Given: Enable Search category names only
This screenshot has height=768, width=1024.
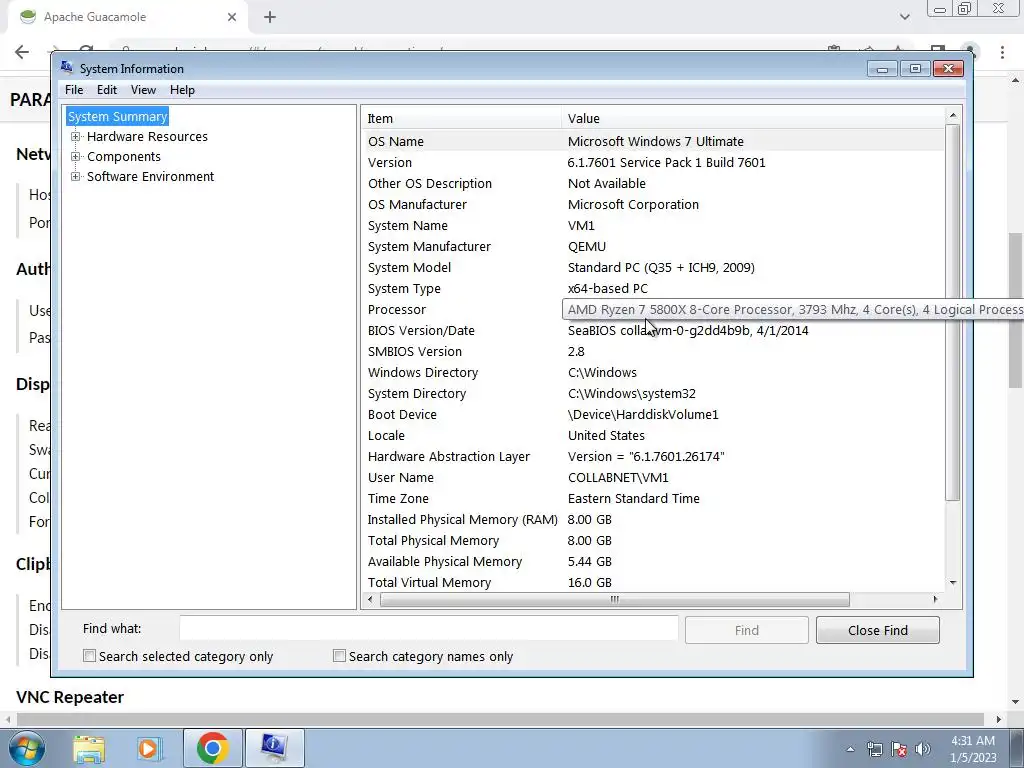Looking at the screenshot, I should coord(339,656).
